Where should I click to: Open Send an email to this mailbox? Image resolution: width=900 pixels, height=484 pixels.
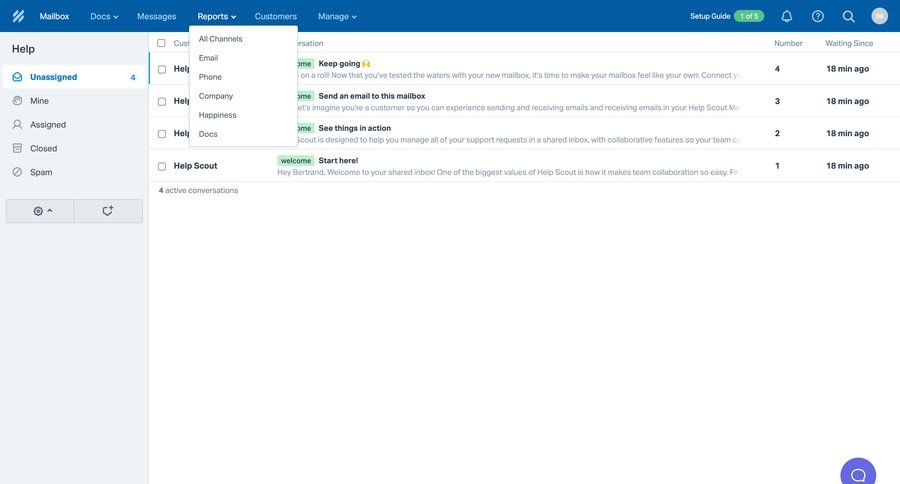click(372, 96)
